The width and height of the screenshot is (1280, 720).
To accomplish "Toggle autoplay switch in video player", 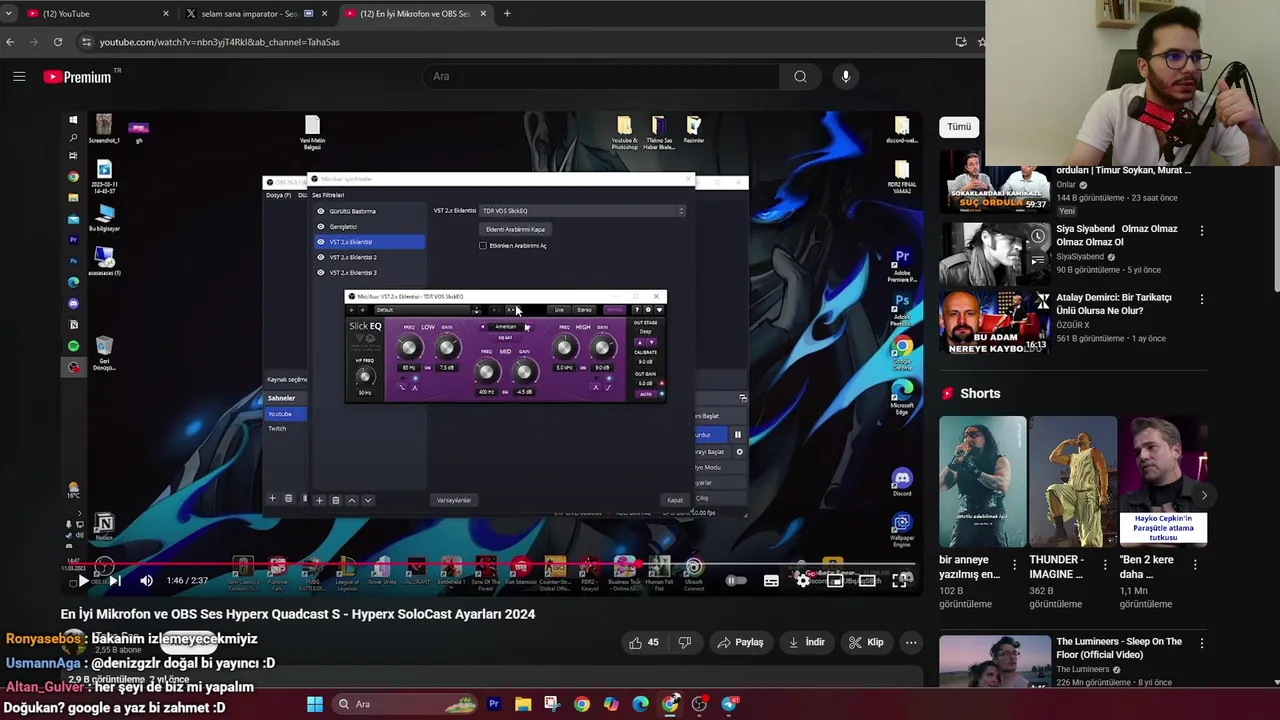I will (735, 580).
